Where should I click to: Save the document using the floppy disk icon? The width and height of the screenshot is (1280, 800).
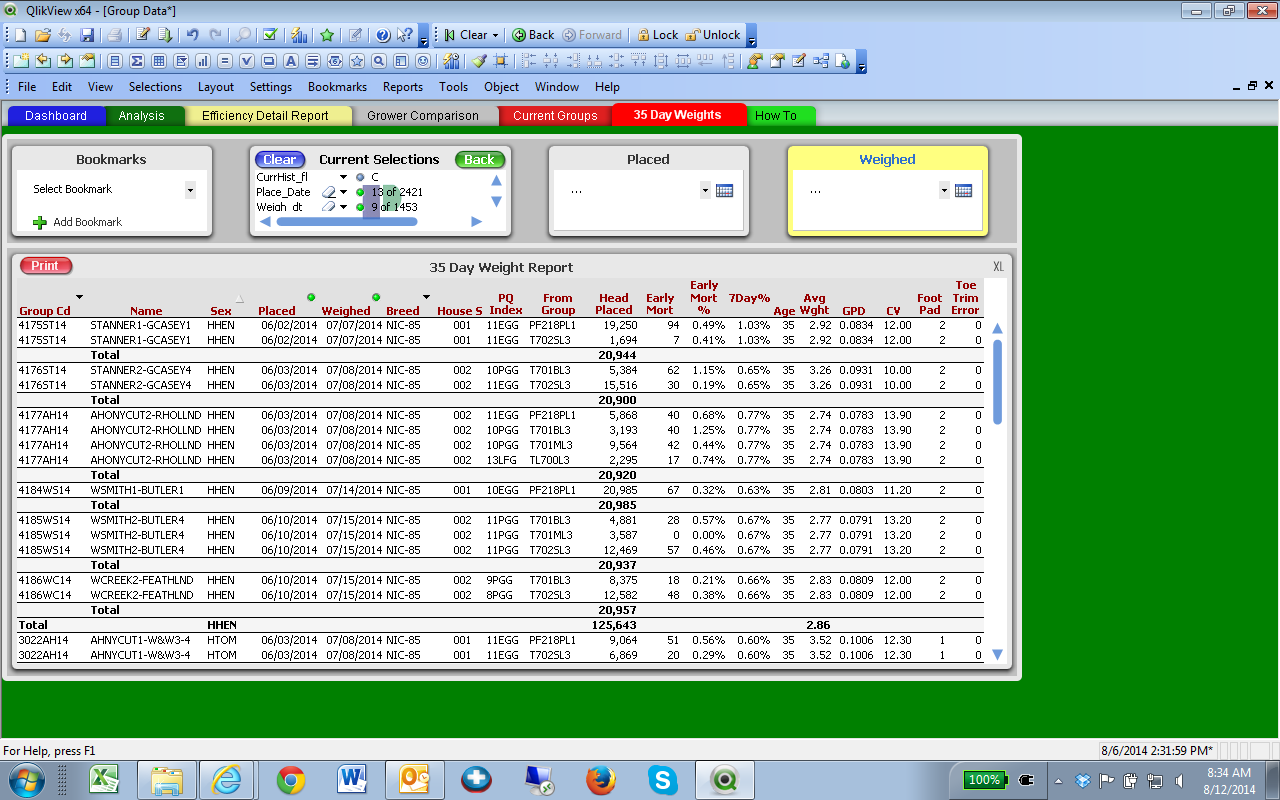(87, 35)
